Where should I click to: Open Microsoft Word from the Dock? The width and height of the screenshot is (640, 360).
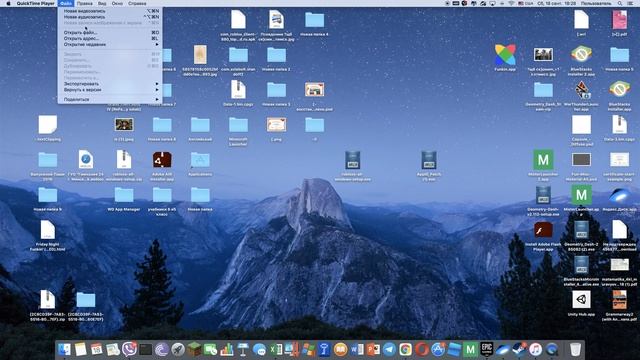[357, 349]
